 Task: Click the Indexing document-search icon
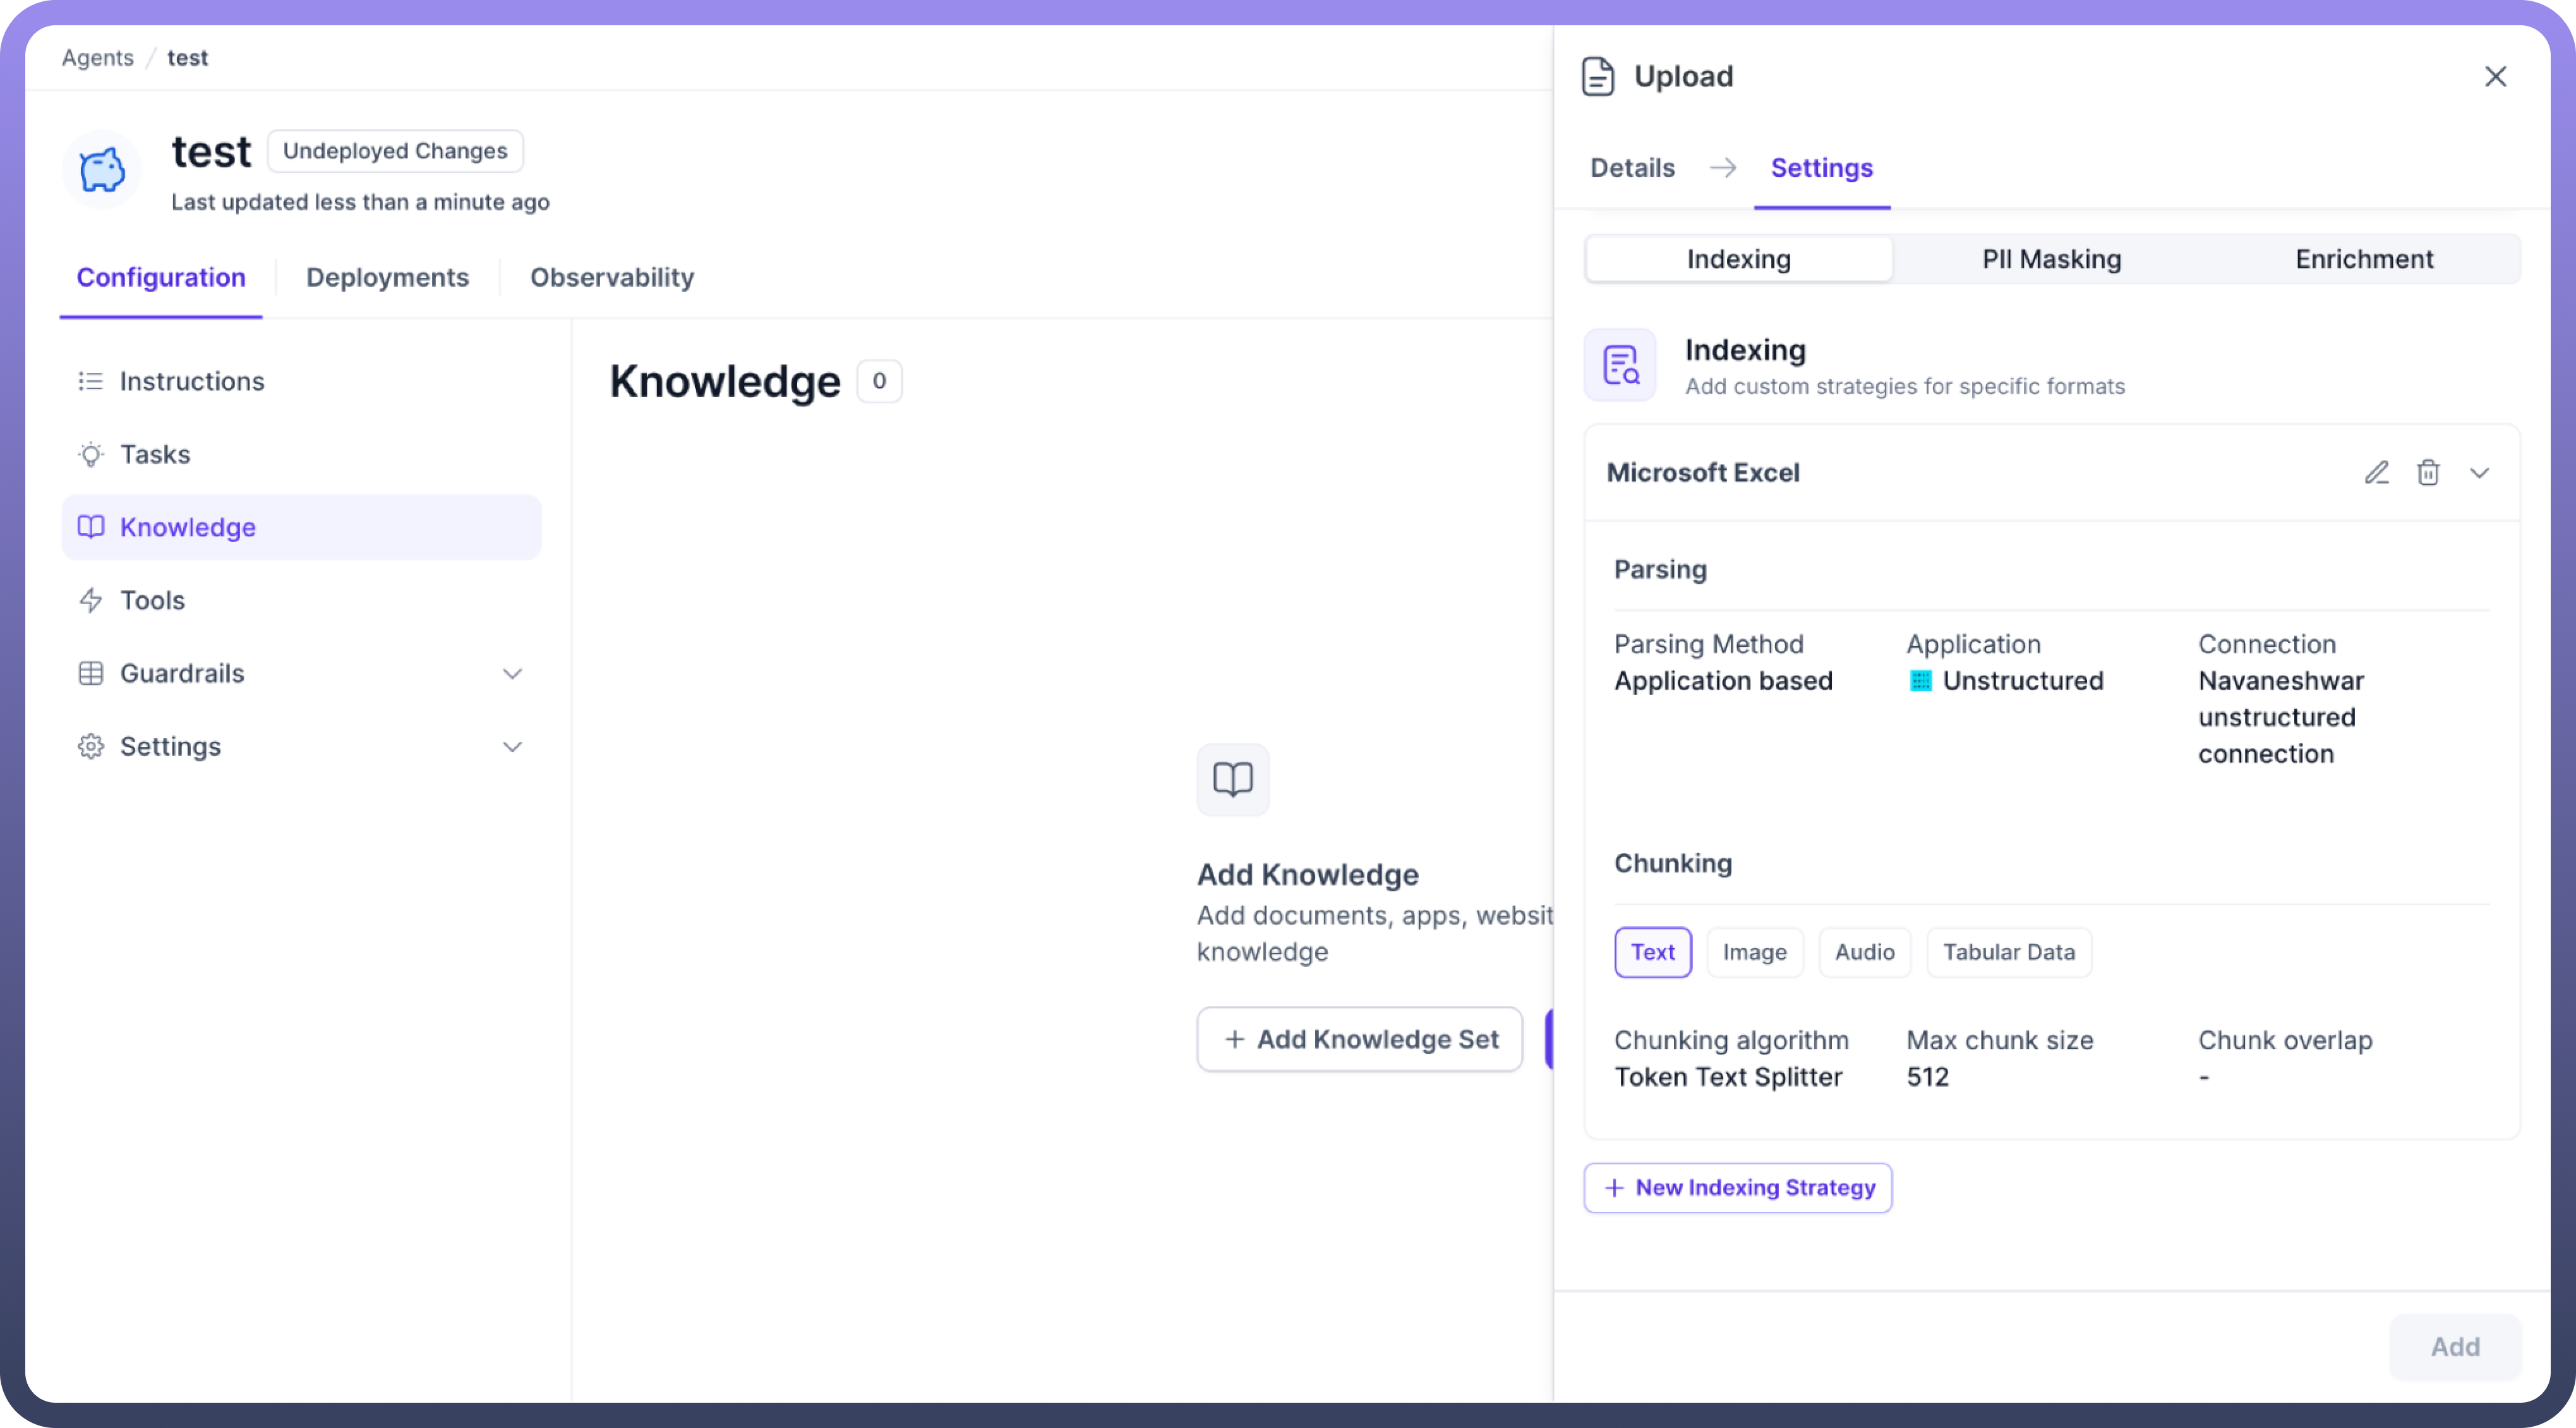1620,365
